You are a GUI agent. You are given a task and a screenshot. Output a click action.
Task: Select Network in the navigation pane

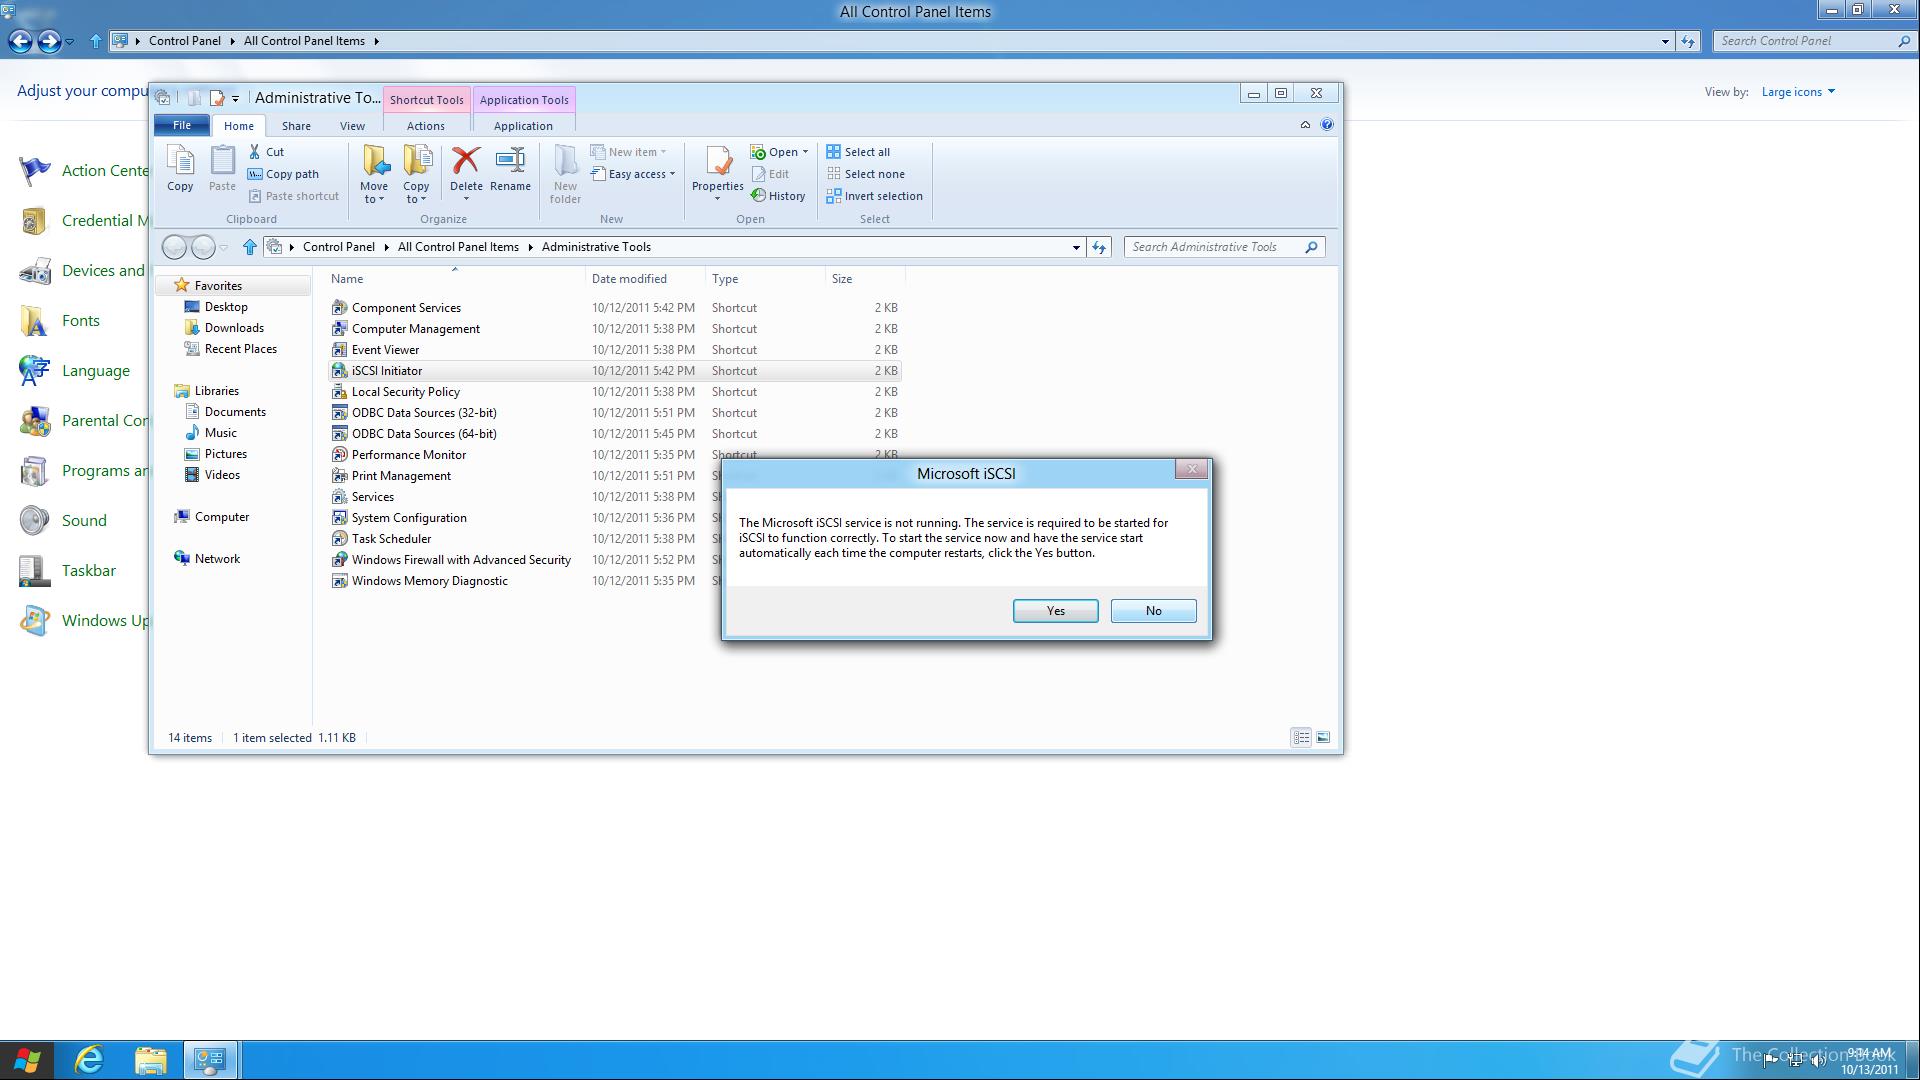217,559
